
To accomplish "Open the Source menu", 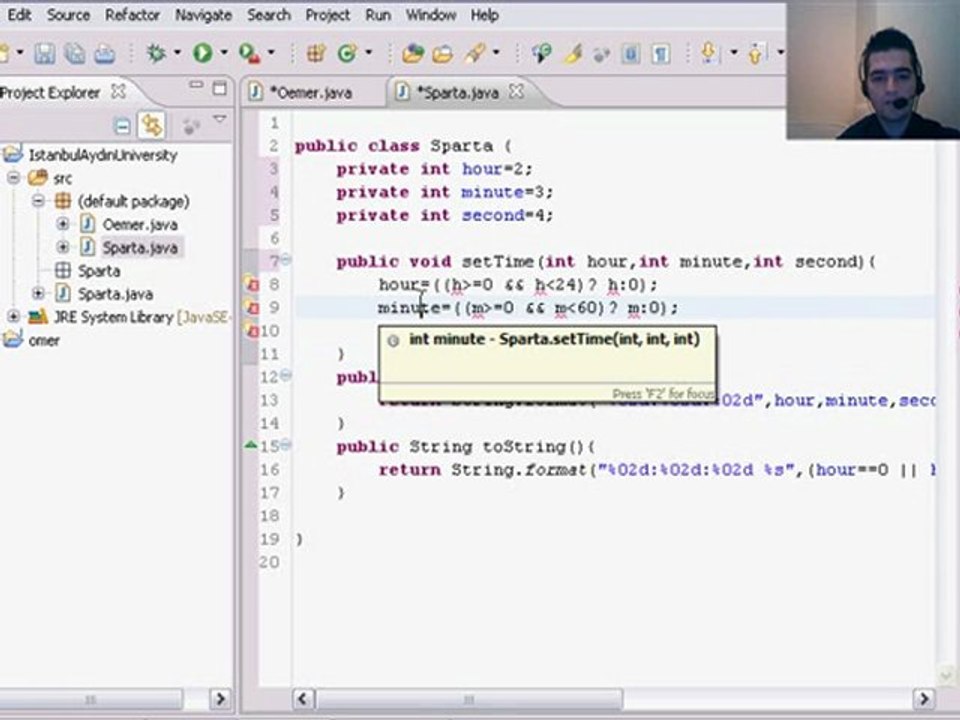I will 69,15.
